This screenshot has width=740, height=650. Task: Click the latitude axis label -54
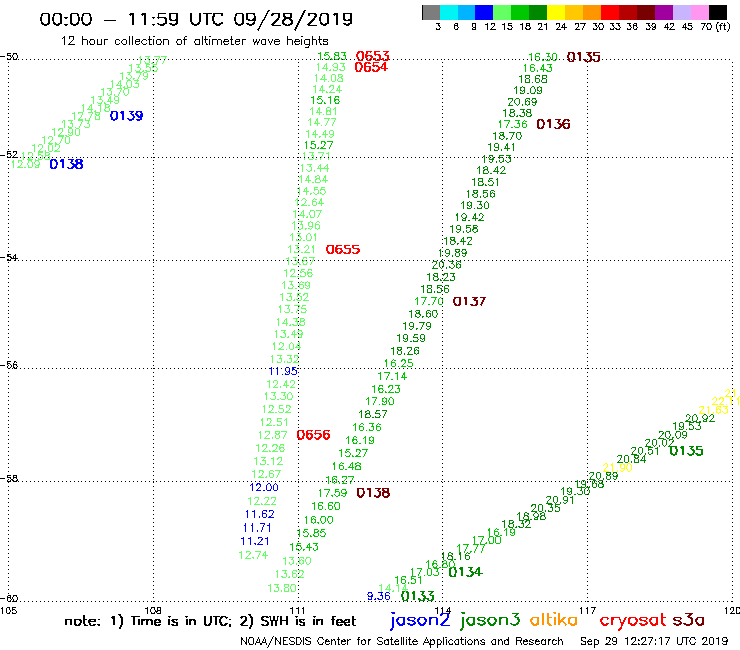coord(9,257)
